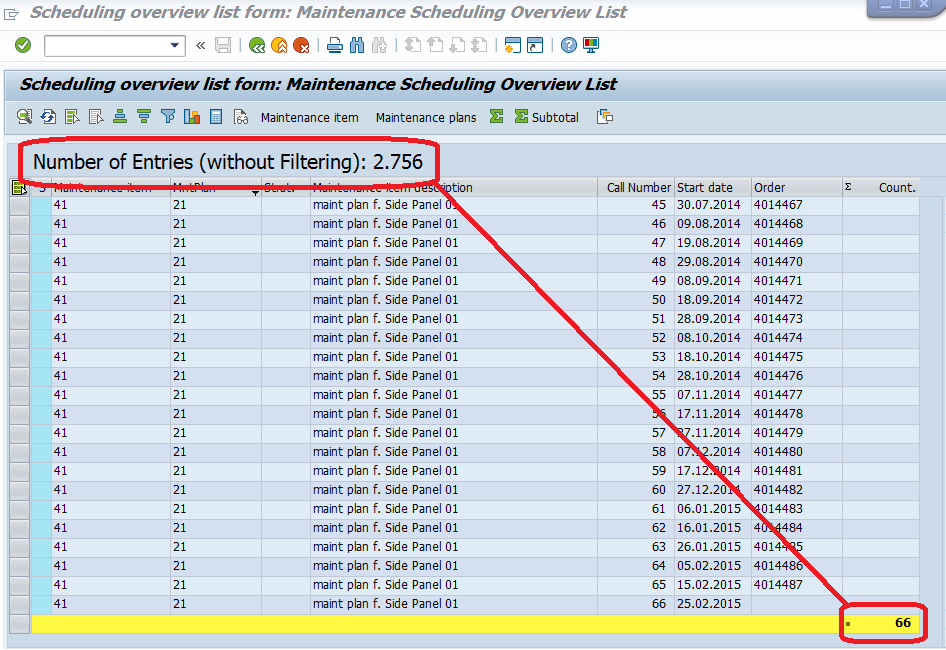
Task: Sort the list in ascending order
Action: click(120, 117)
